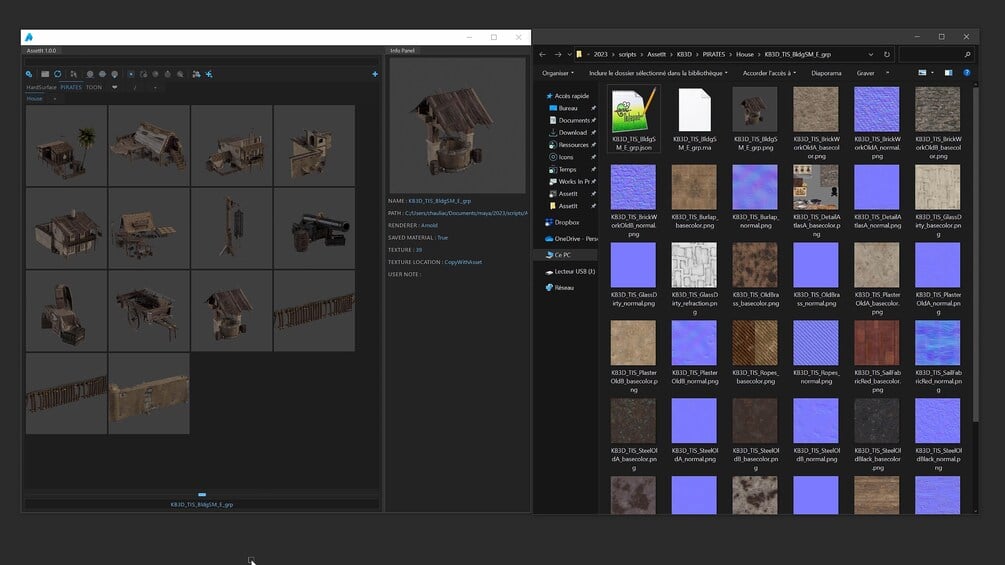Screen dimensions: 1005x565
Task: Open the view layout options dropdown
Action: tap(933, 73)
